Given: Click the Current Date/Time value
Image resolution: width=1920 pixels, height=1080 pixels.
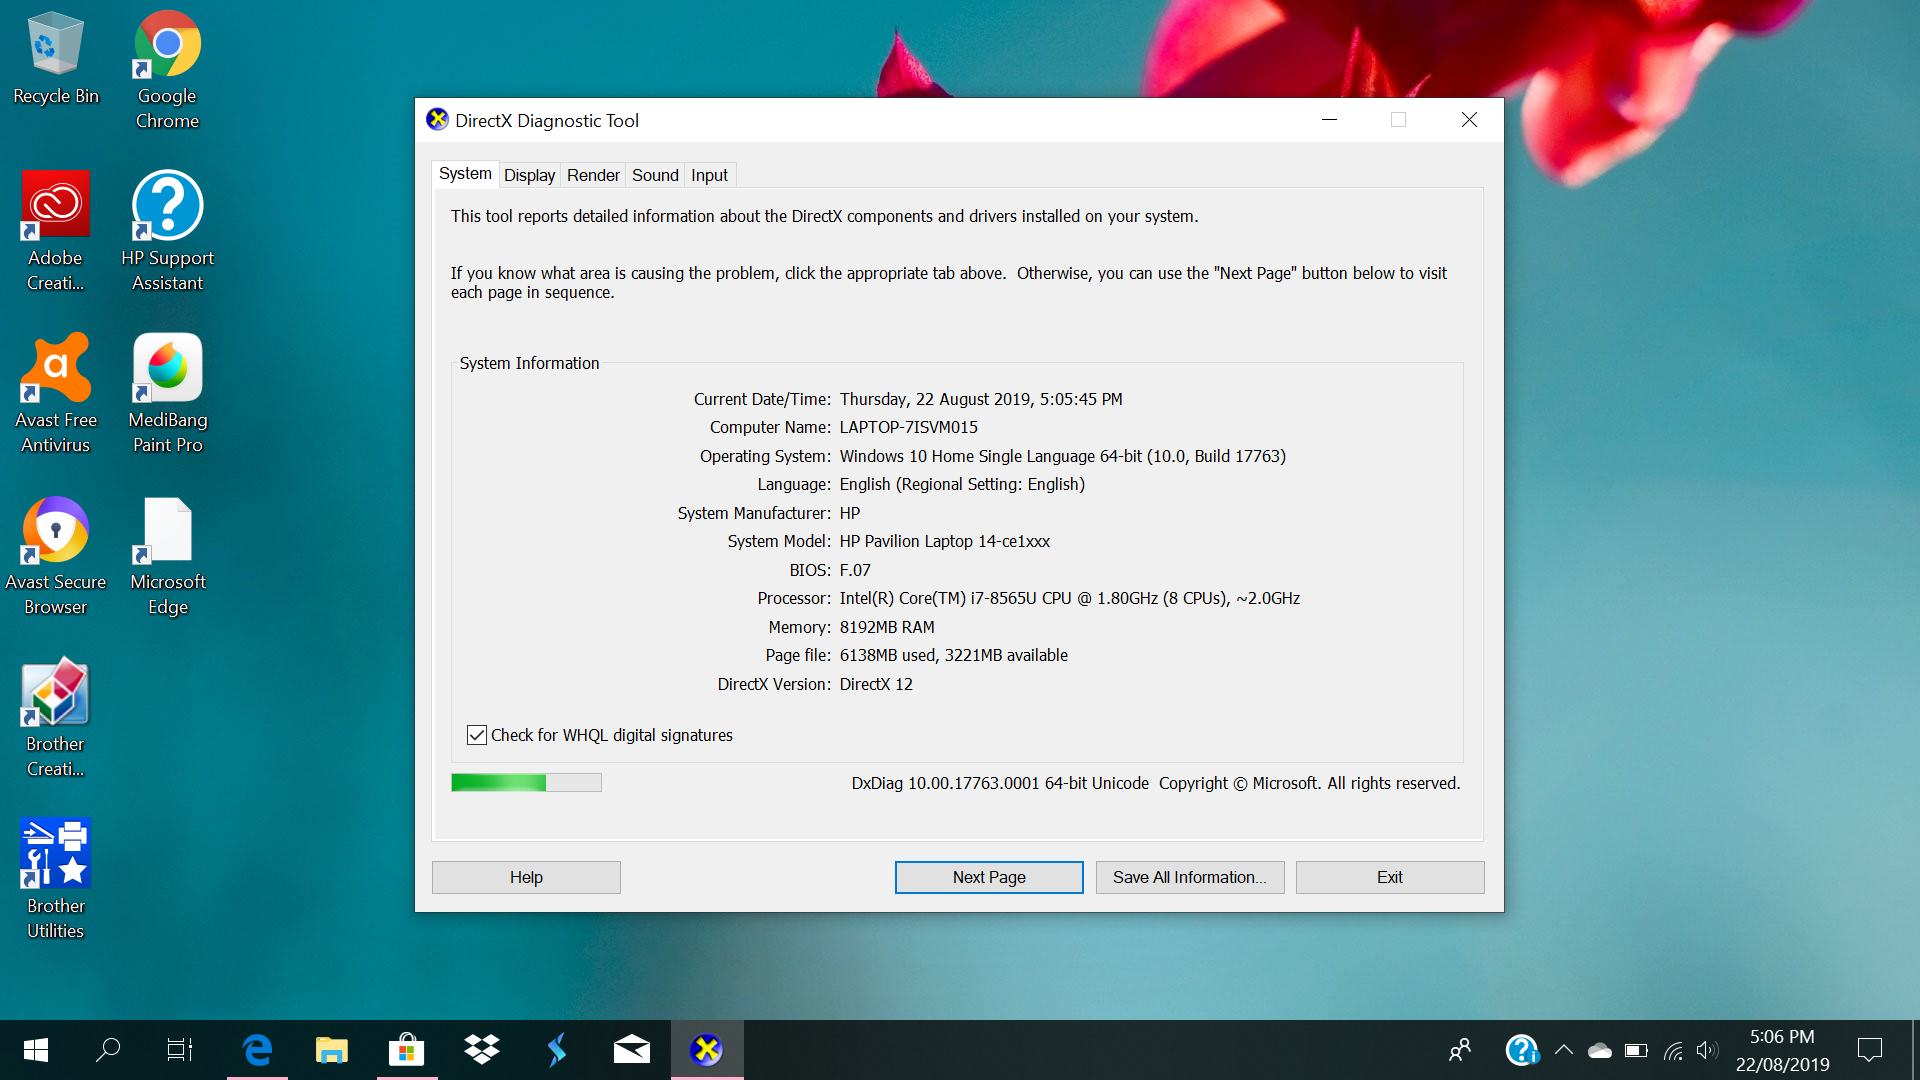Looking at the screenshot, I should [981, 399].
